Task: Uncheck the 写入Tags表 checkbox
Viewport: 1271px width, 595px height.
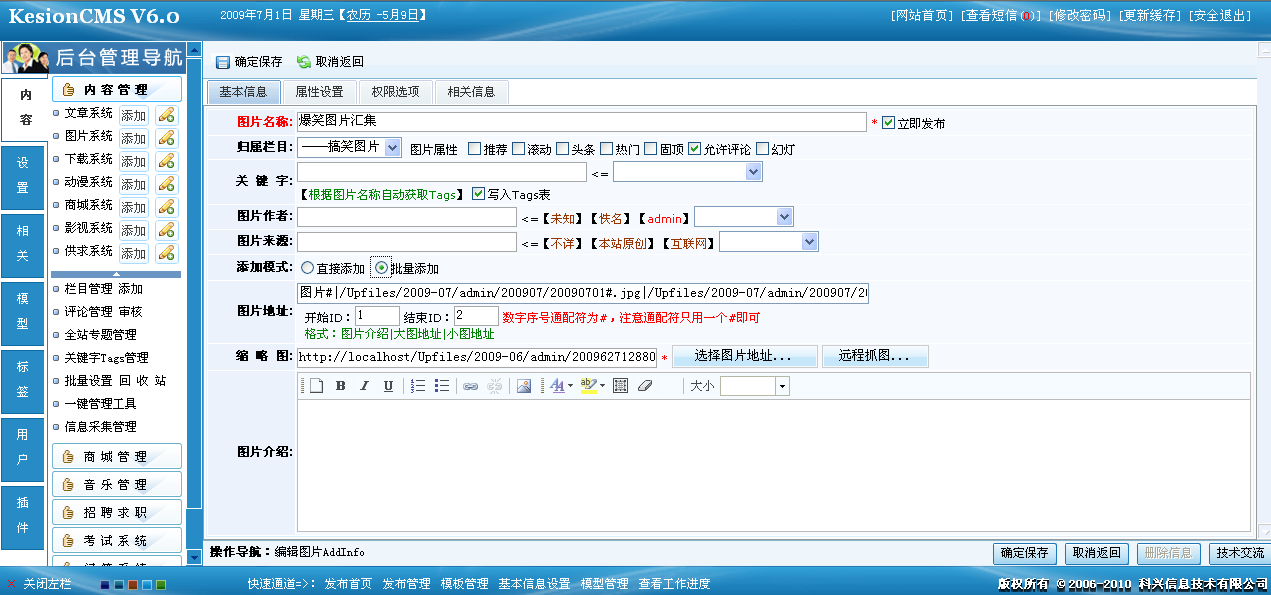Action: point(478,194)
